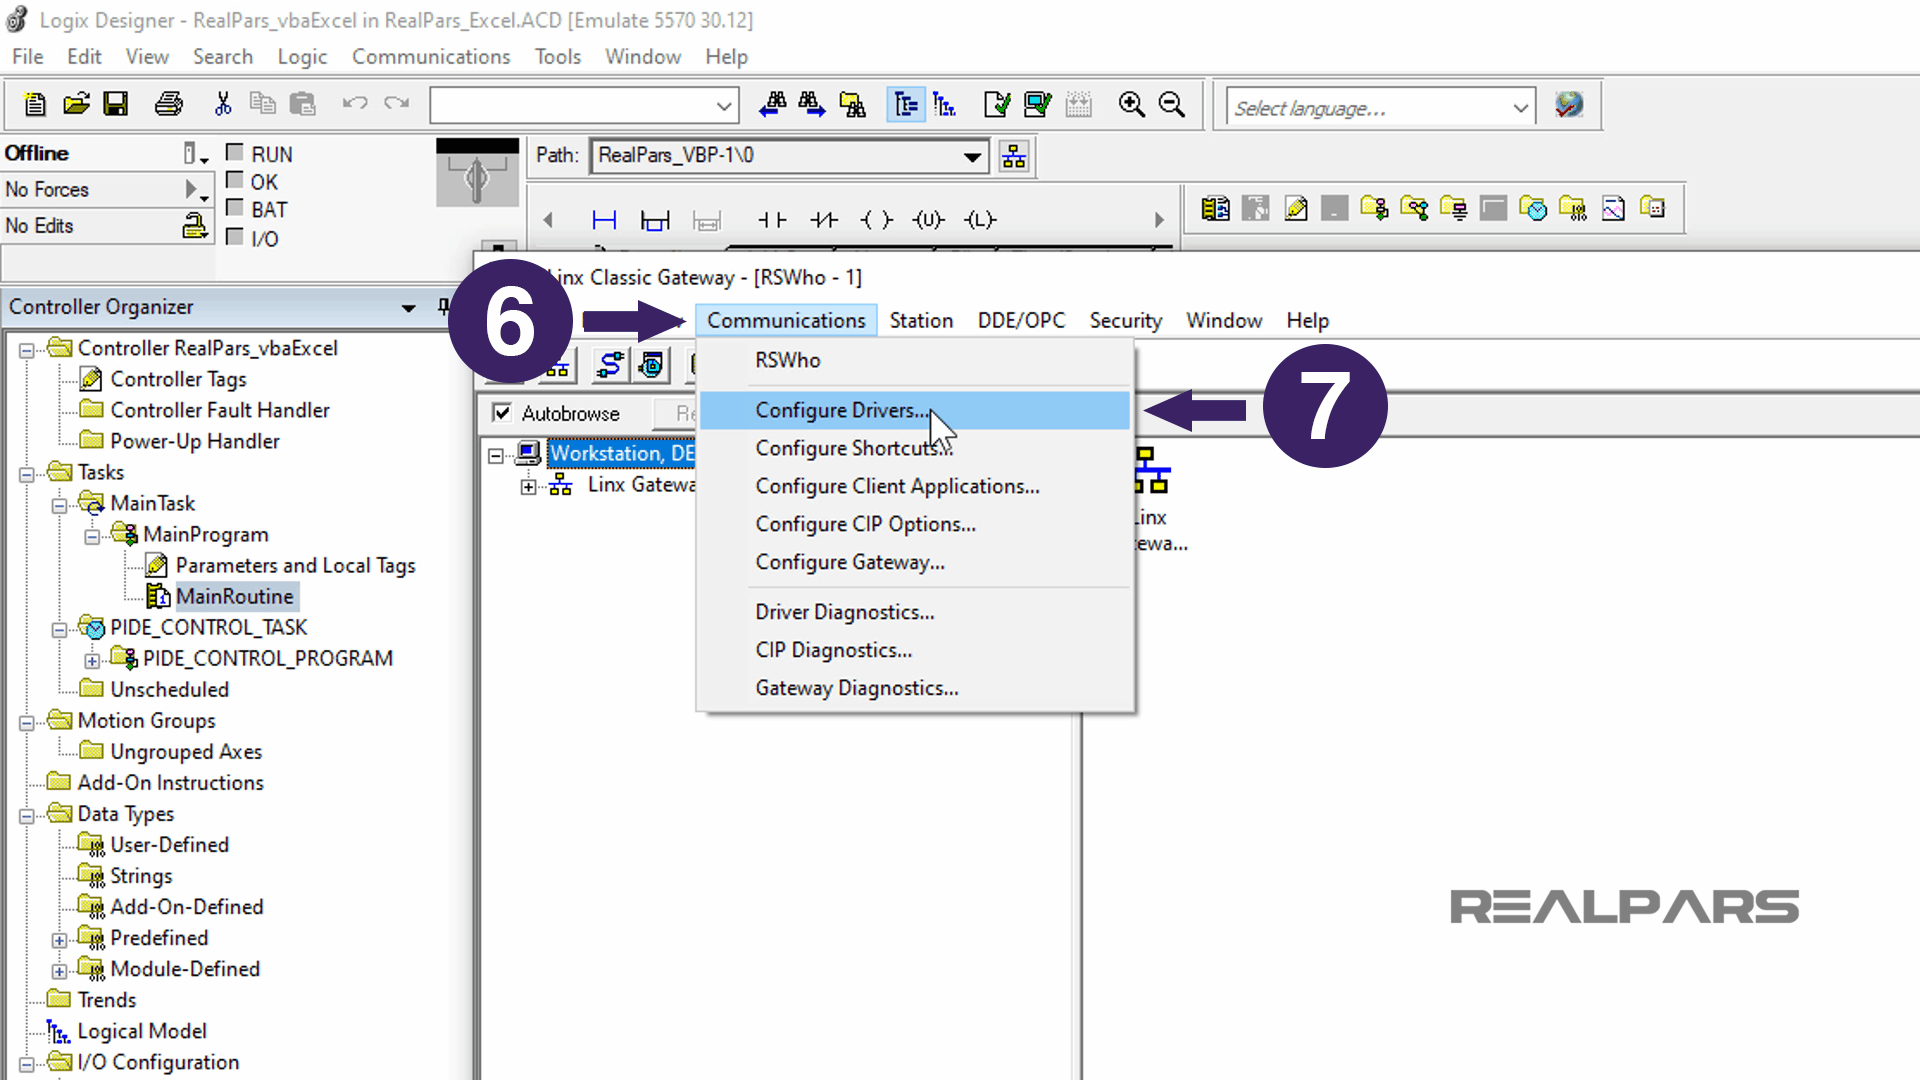Select MainRoutine in the organizer

click(235, 597)
